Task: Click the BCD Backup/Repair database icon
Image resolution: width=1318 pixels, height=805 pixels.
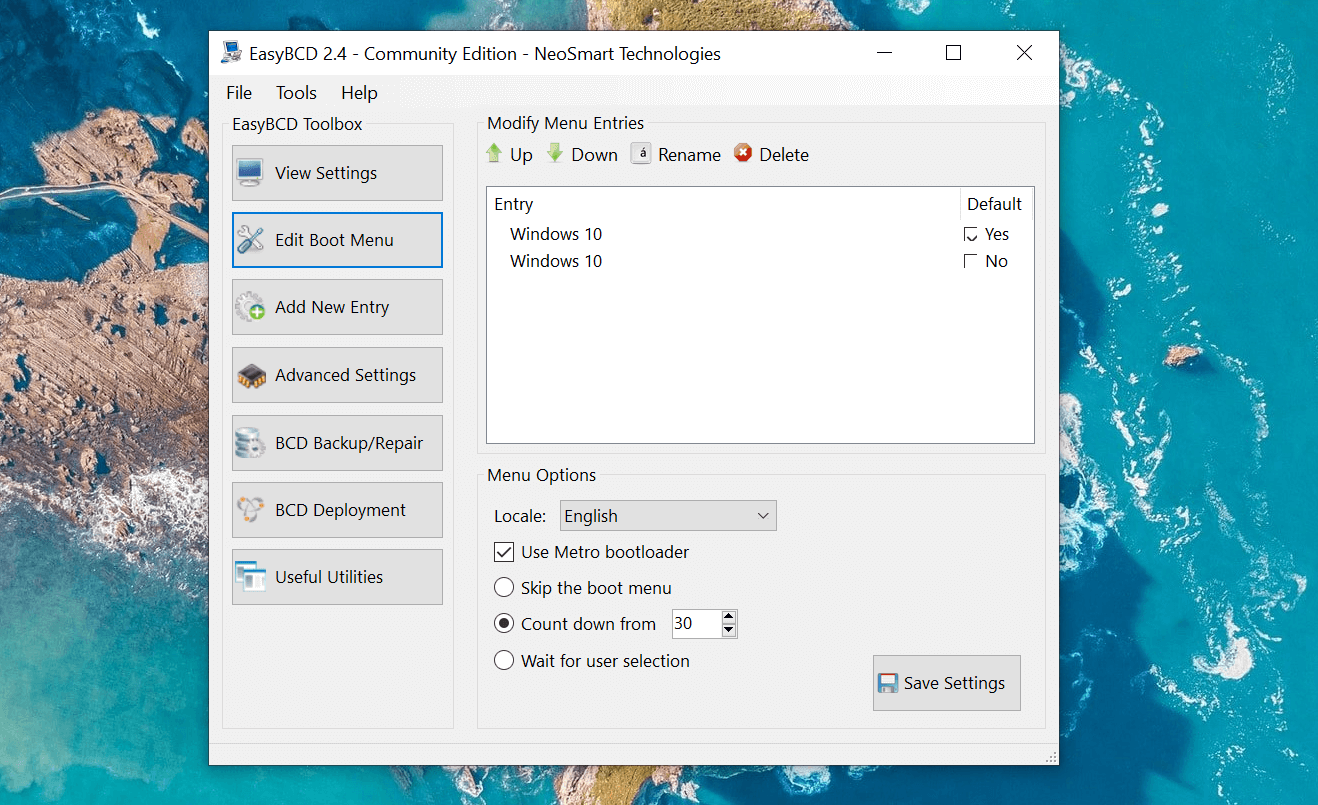Action: pyautogui.click(x=250, y=443)
